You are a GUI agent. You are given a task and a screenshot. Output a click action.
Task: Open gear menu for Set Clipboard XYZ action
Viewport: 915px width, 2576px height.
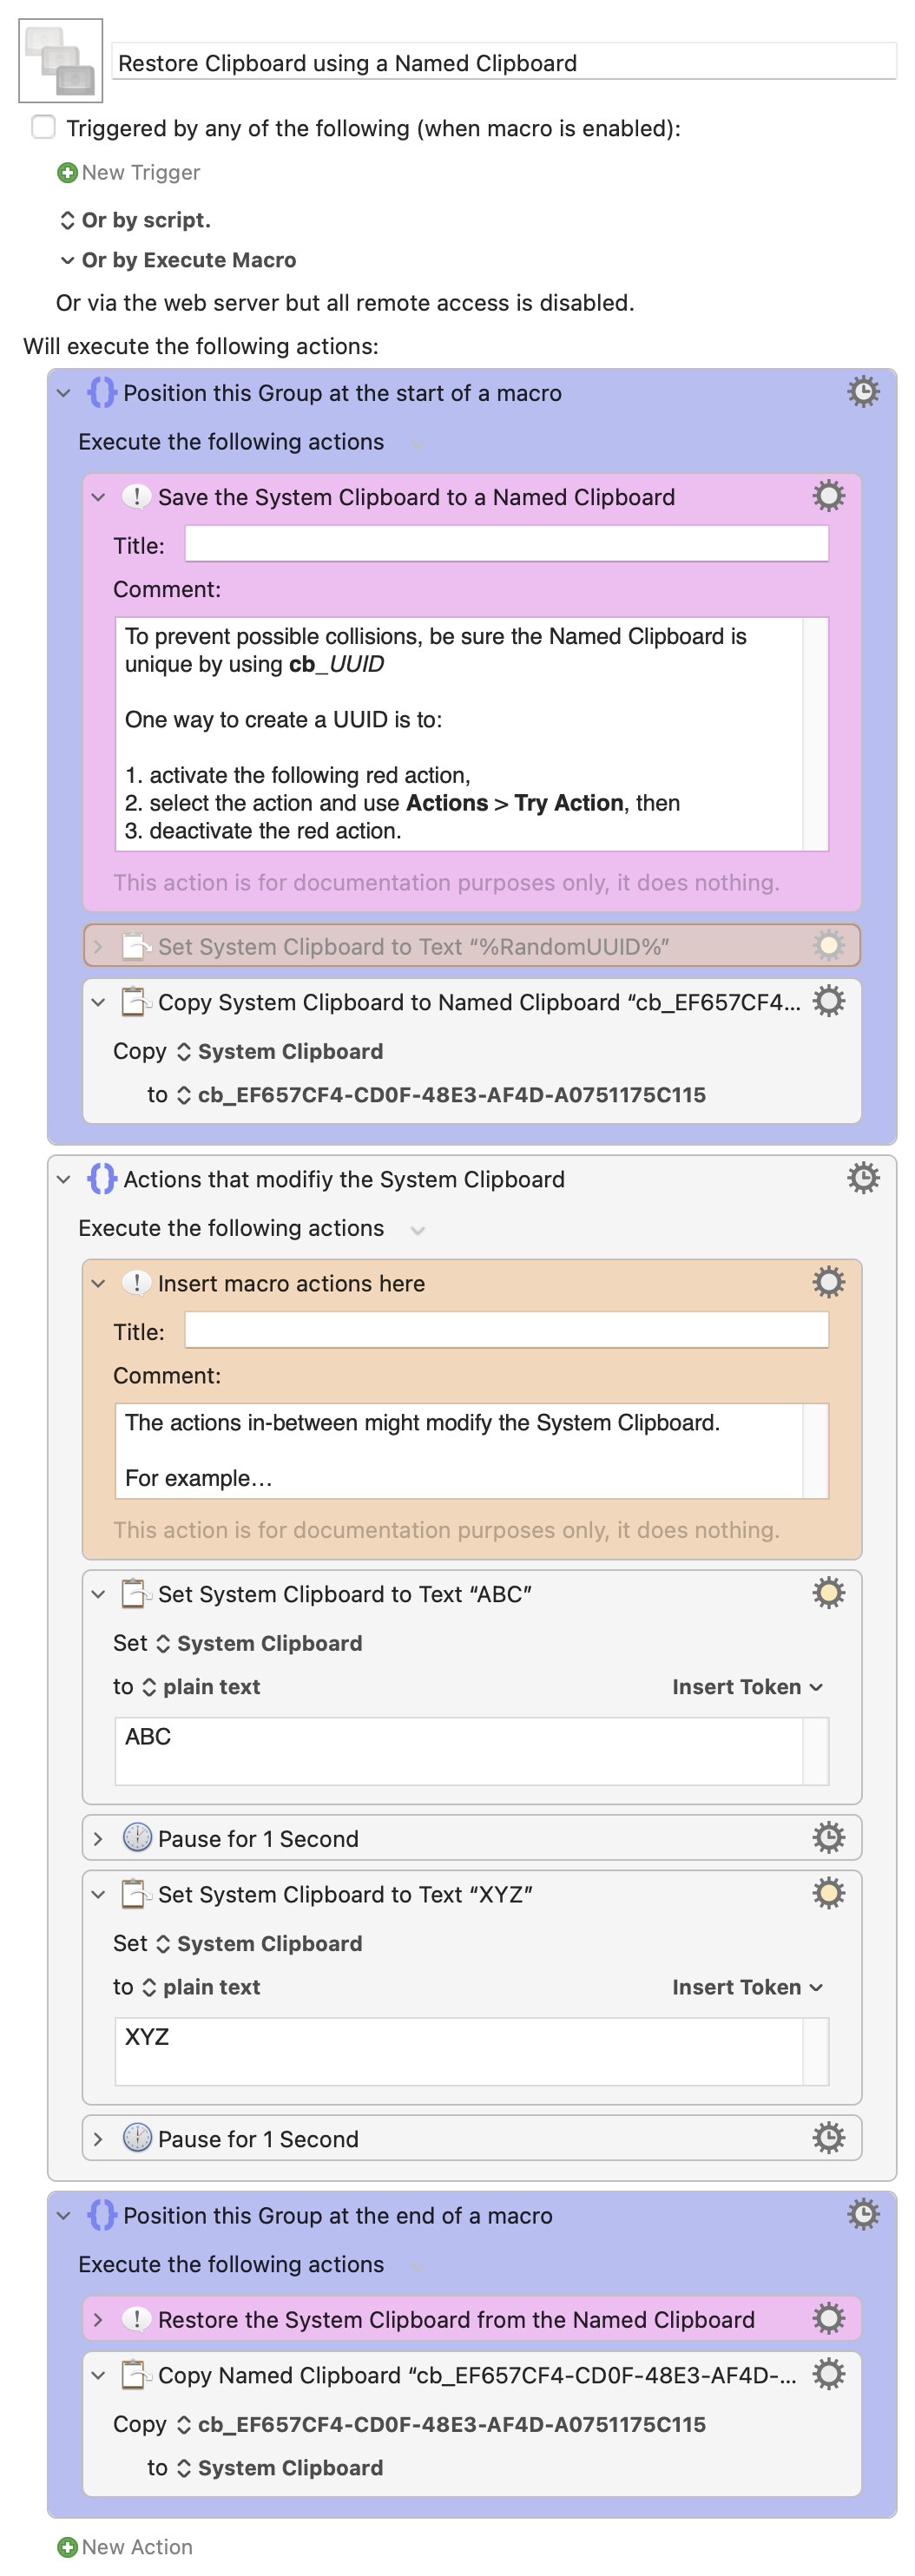(828, 1893)
